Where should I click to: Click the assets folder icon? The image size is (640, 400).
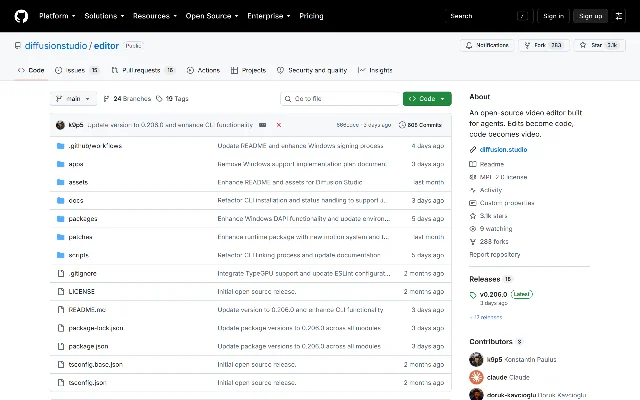pyautogui.click(x=61, y=182)
